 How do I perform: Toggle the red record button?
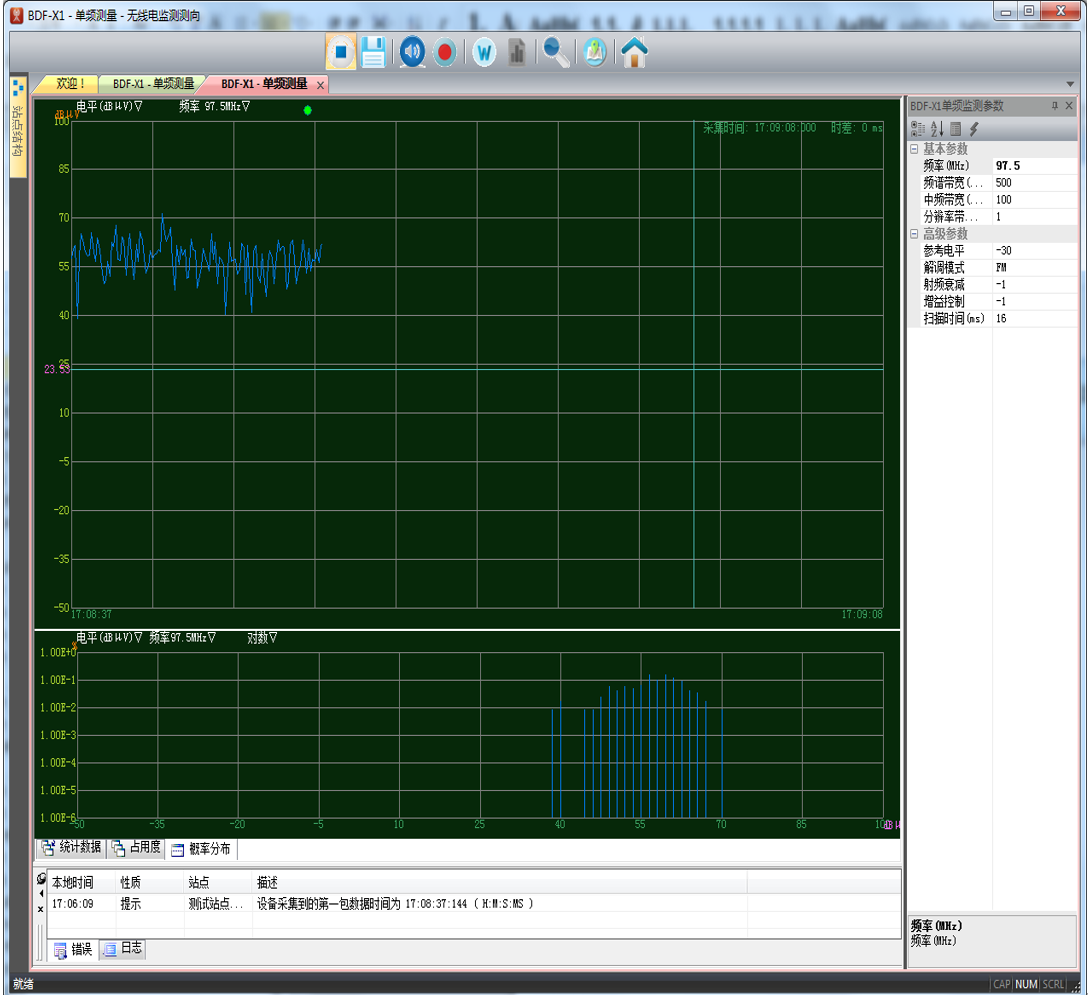445,52
